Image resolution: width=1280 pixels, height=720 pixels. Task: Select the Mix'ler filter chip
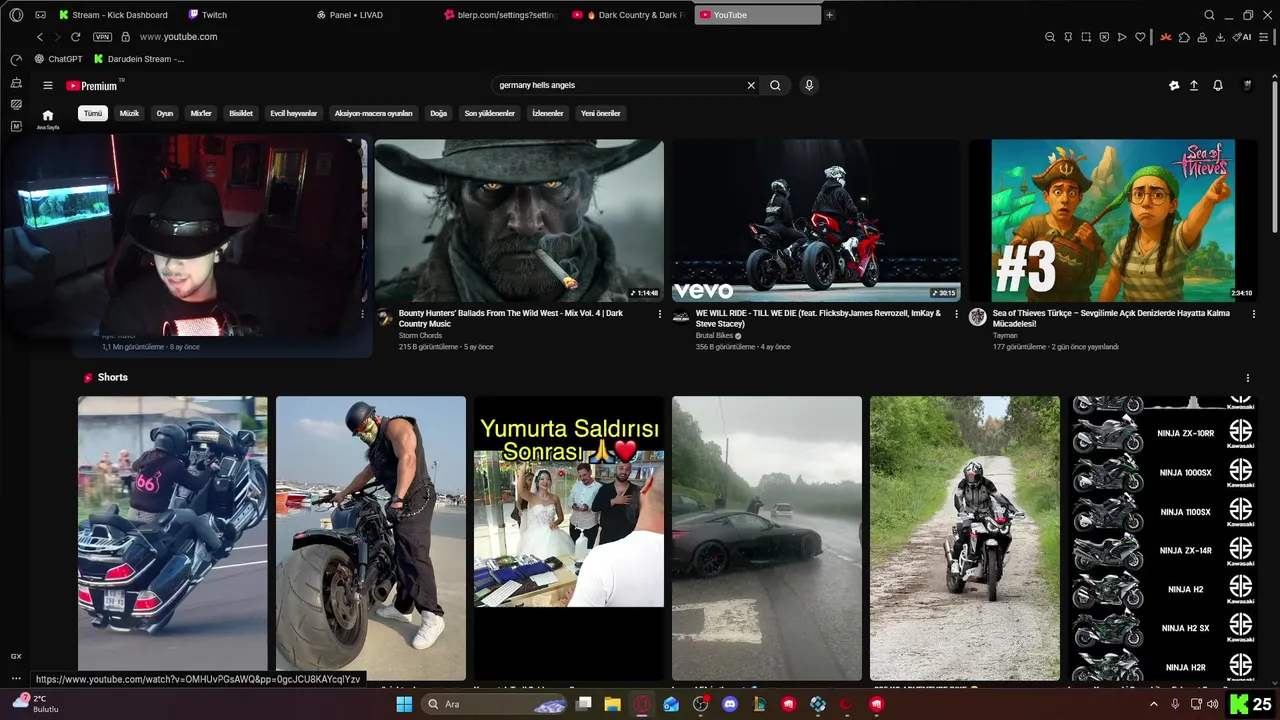tap(201, 114)
